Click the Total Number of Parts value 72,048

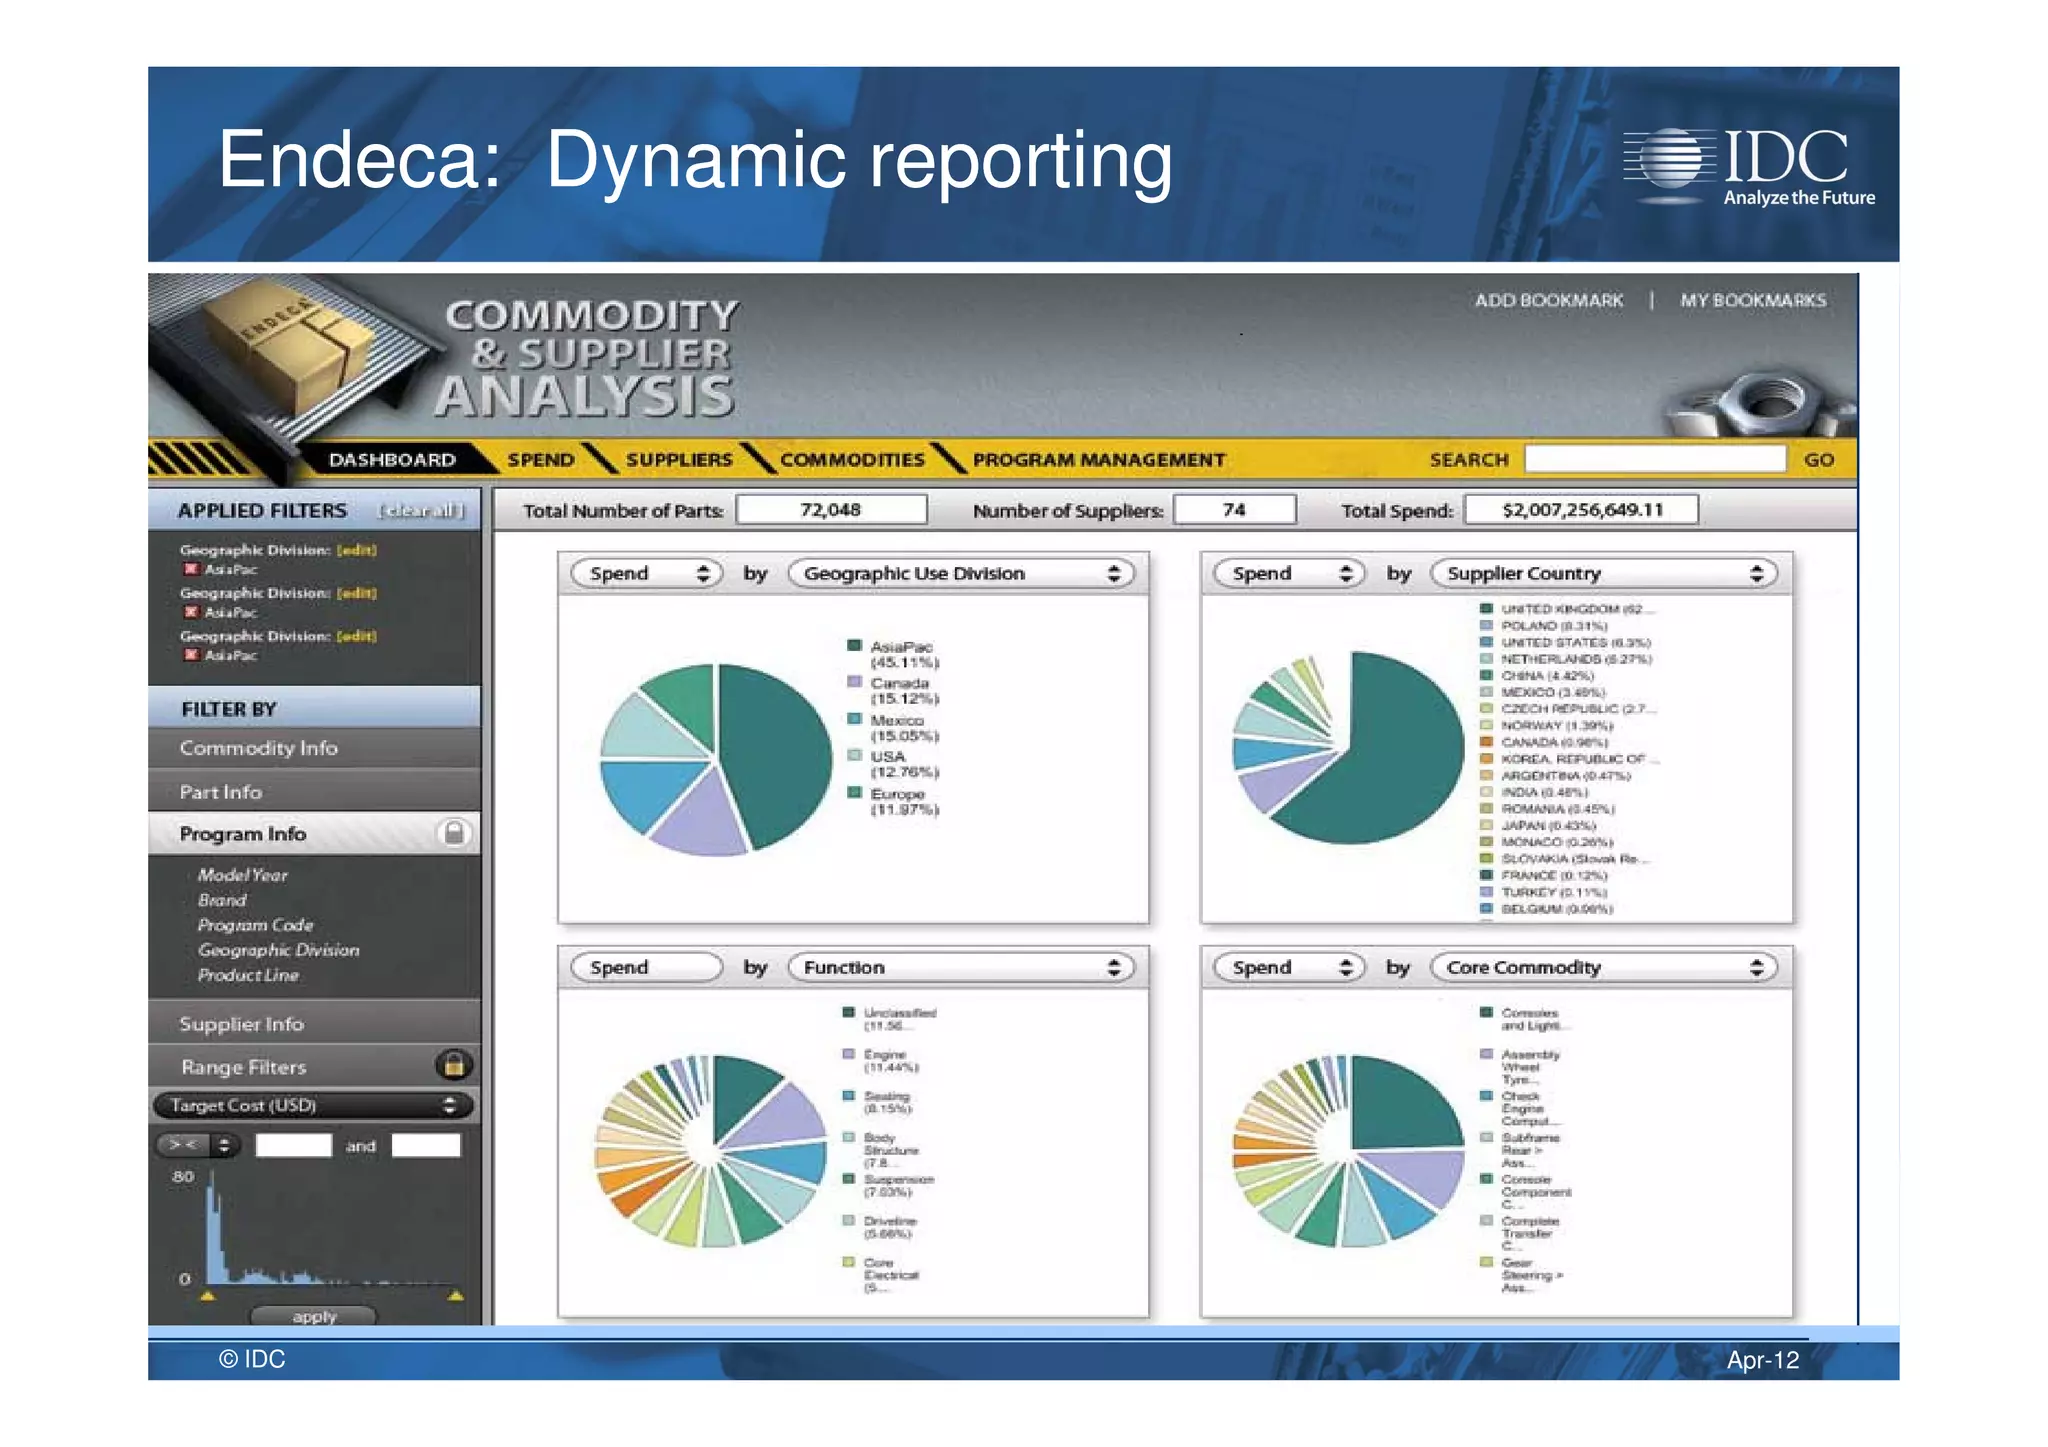point(831,510)
